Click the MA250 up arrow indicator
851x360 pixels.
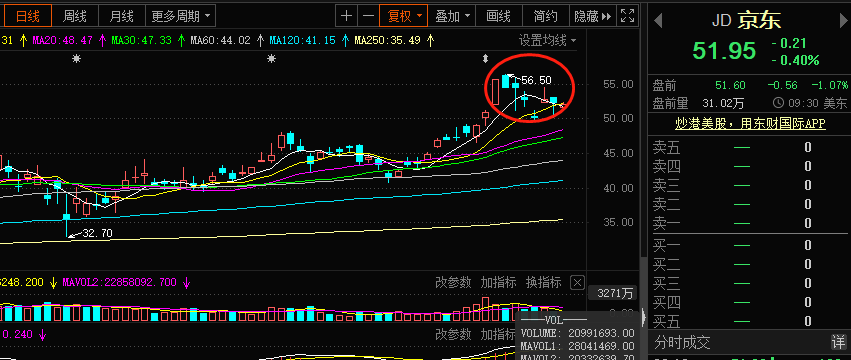[x=431, y=40]
